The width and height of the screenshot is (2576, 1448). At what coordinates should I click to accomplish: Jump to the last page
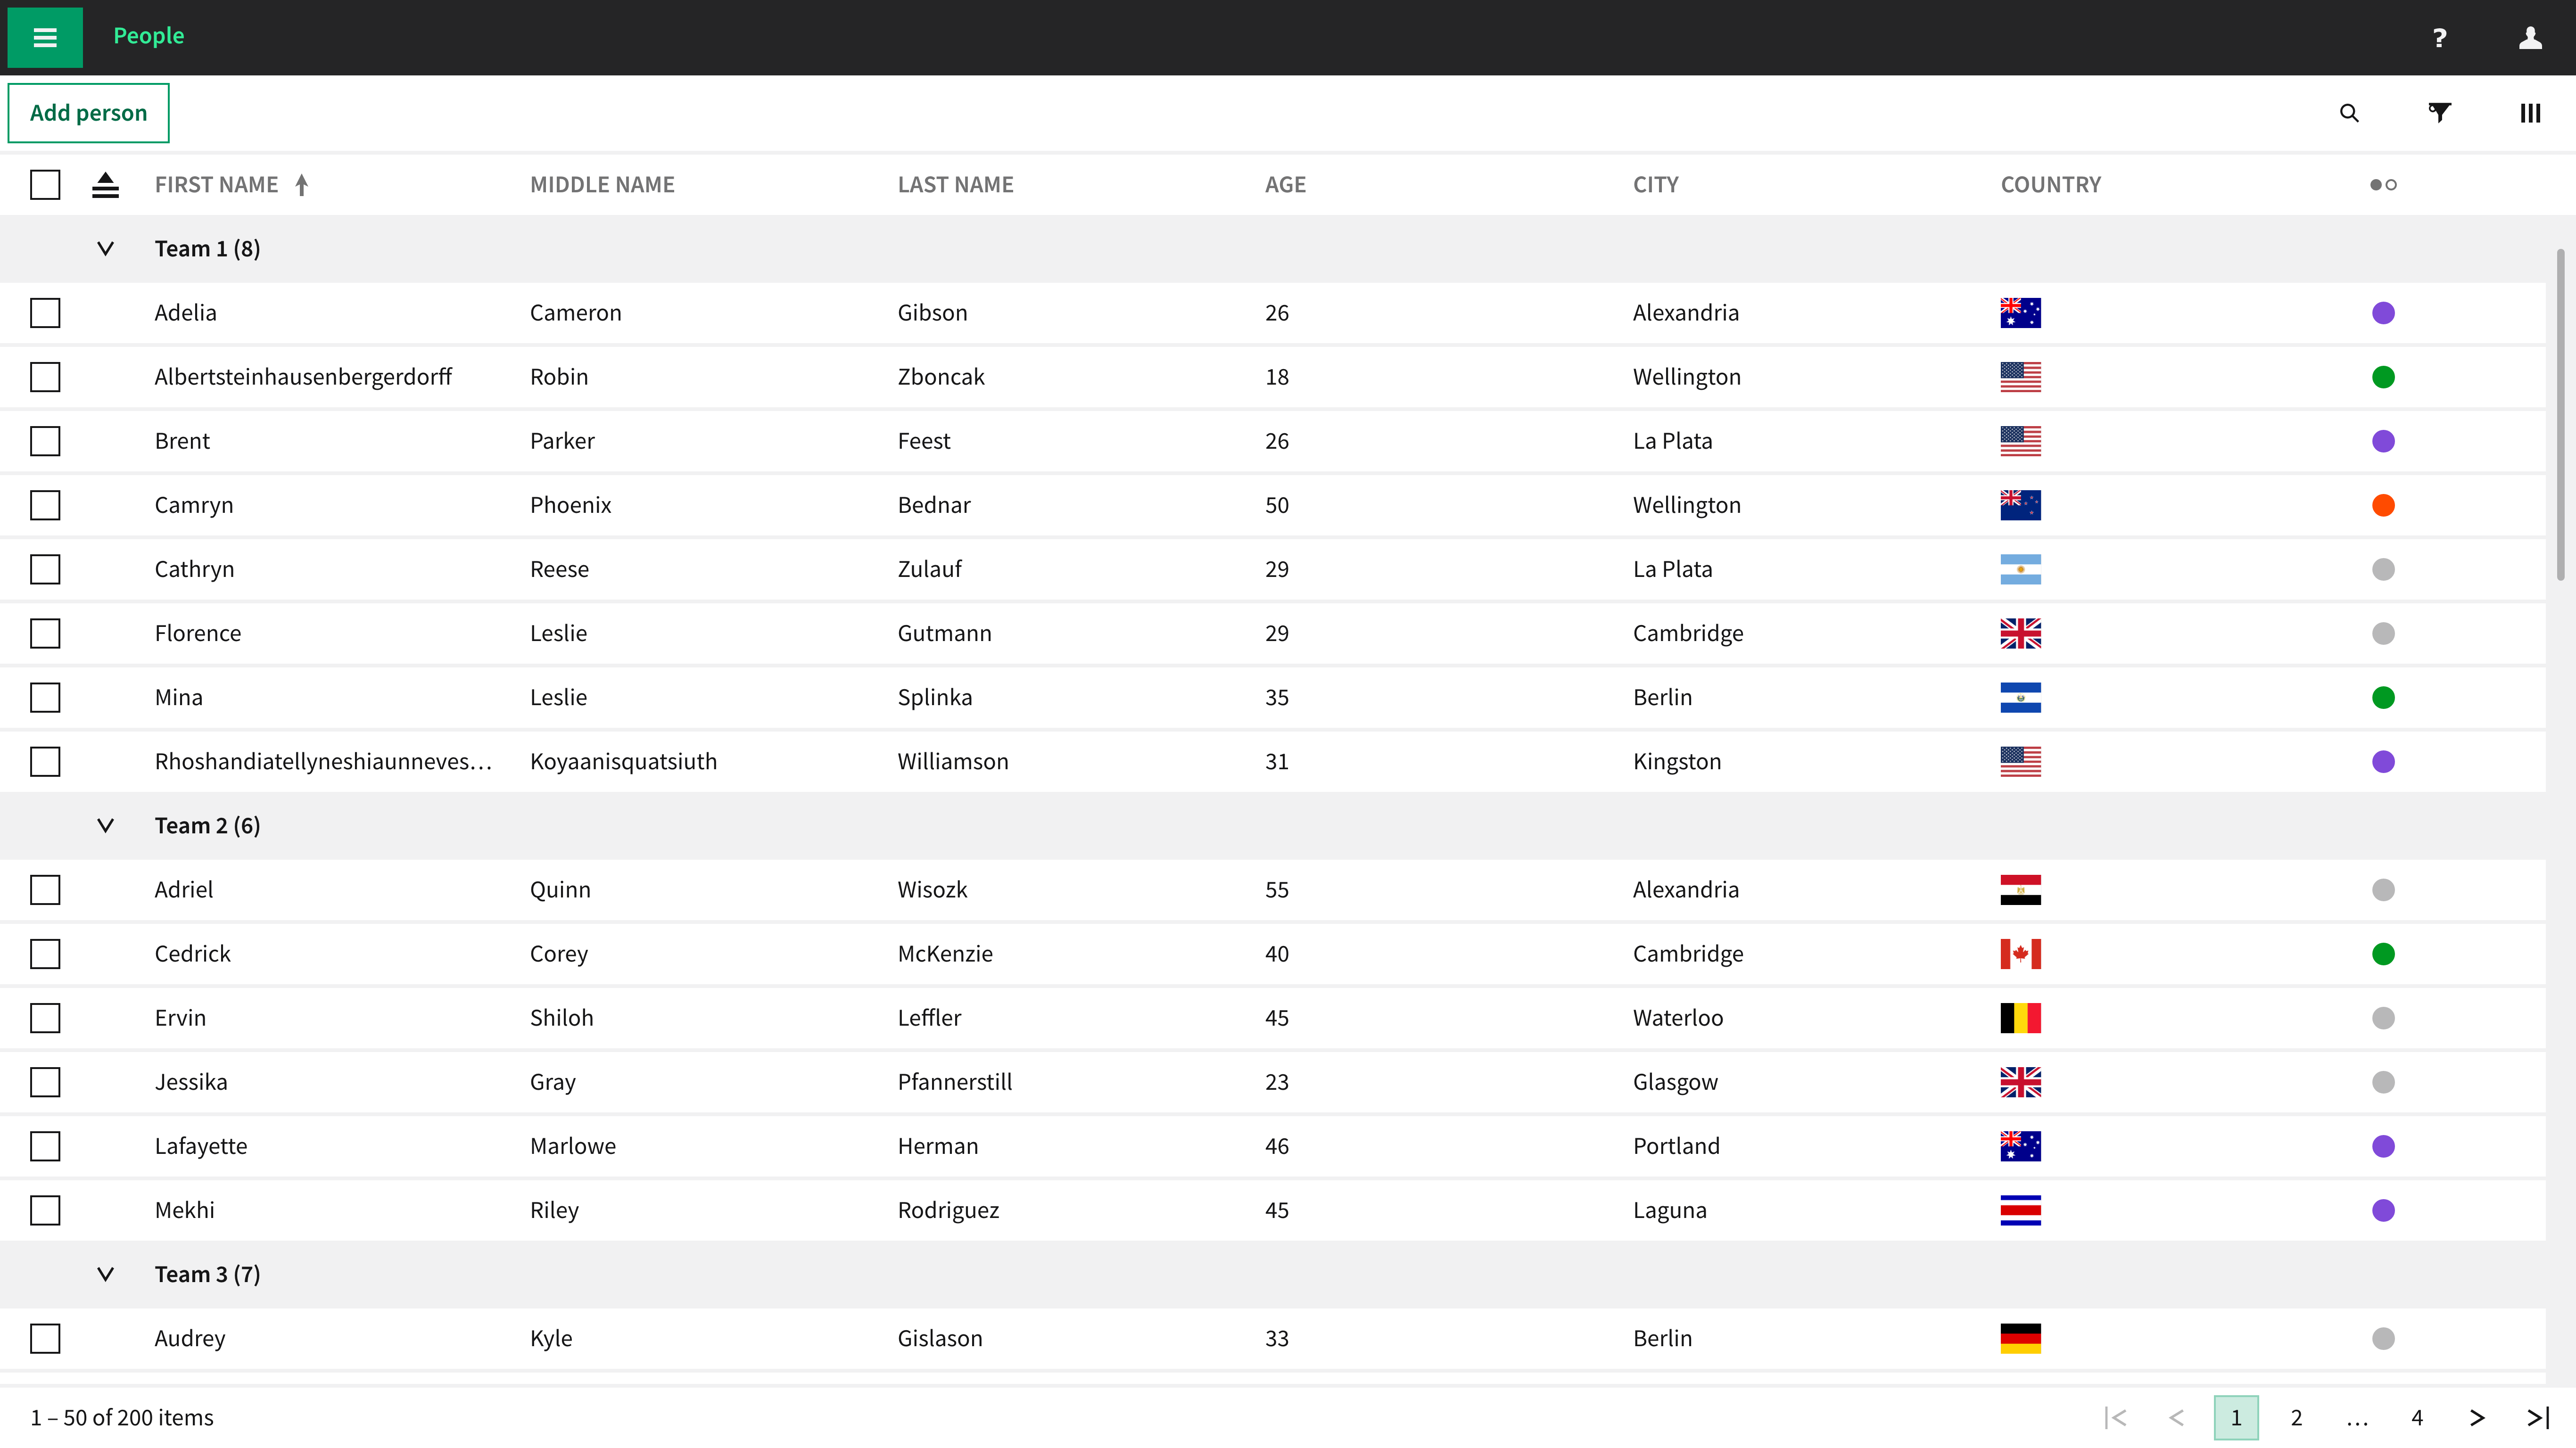pyautogui.click(x=2538, y=1417)
